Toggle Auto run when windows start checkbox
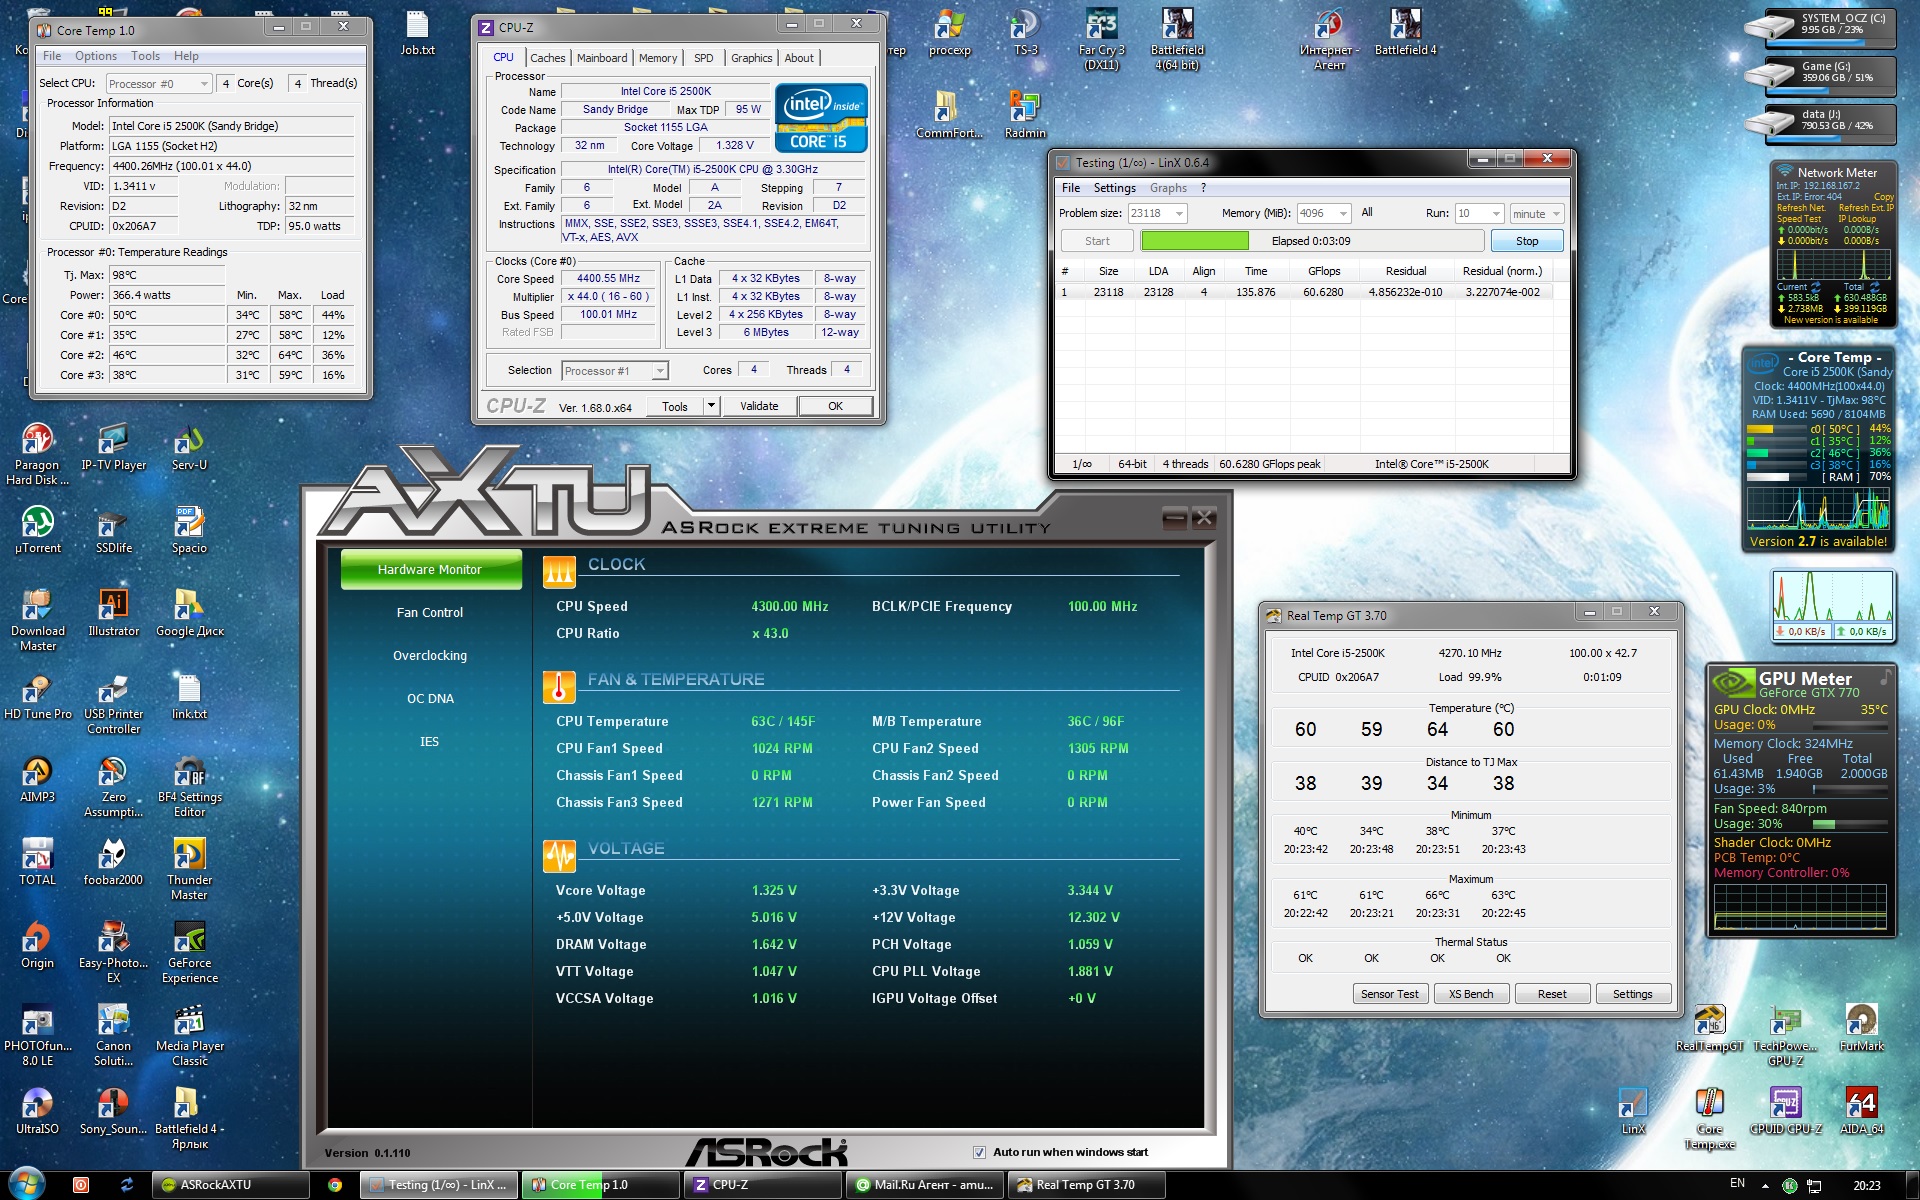Image resolution: width=1920 pixels, height=1200 pixels. pos(980,1152)
